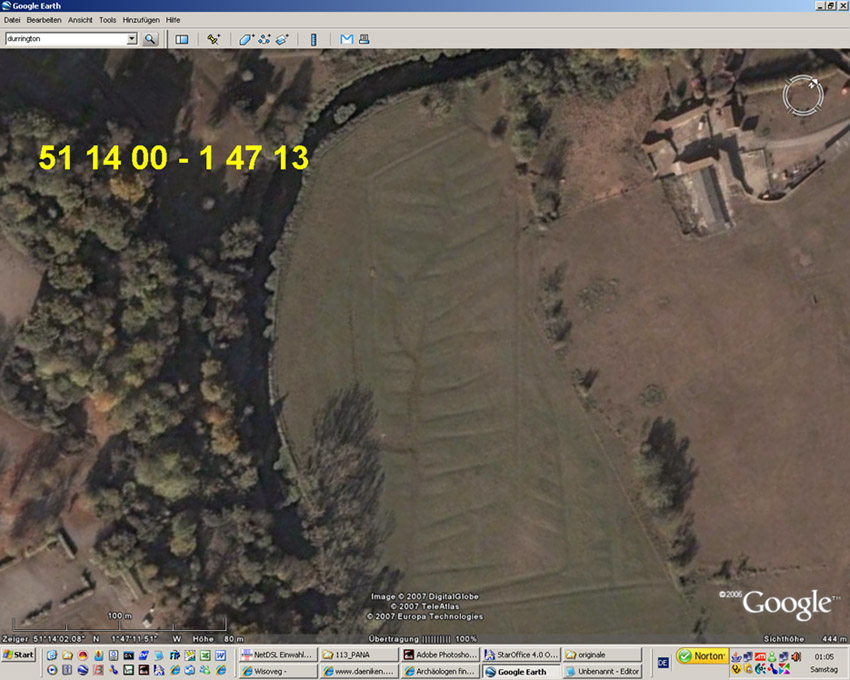Viewport: 850px width, 680px height.
Task: Open the Hinzufügen menu
Action: click(138, 20)
